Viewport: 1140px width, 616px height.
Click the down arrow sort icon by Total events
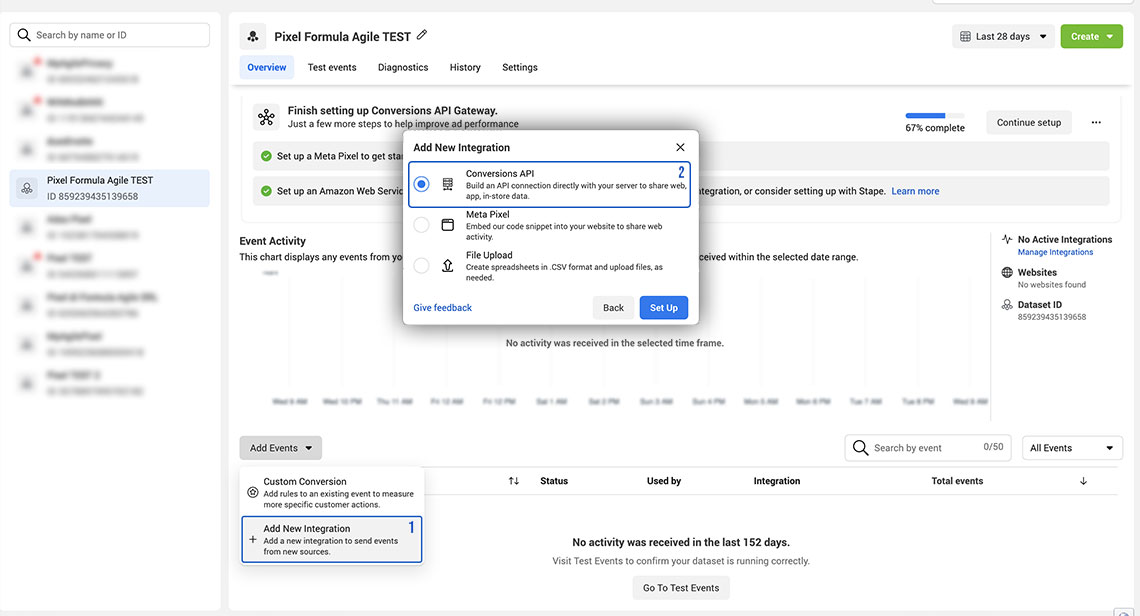click(x=1083, y=481)
